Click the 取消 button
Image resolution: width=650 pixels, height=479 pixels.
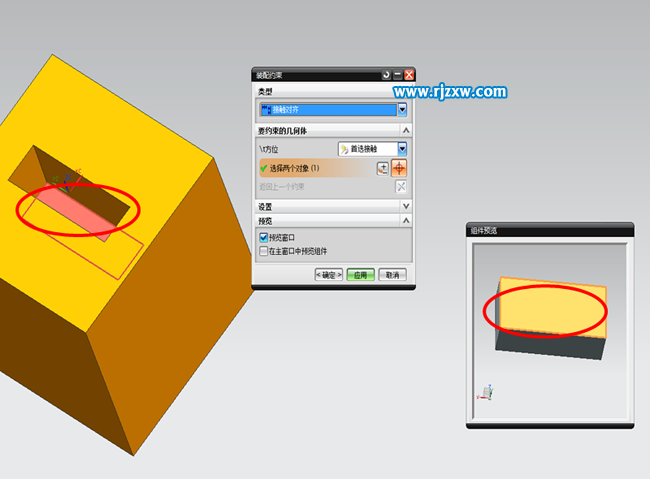393,275
